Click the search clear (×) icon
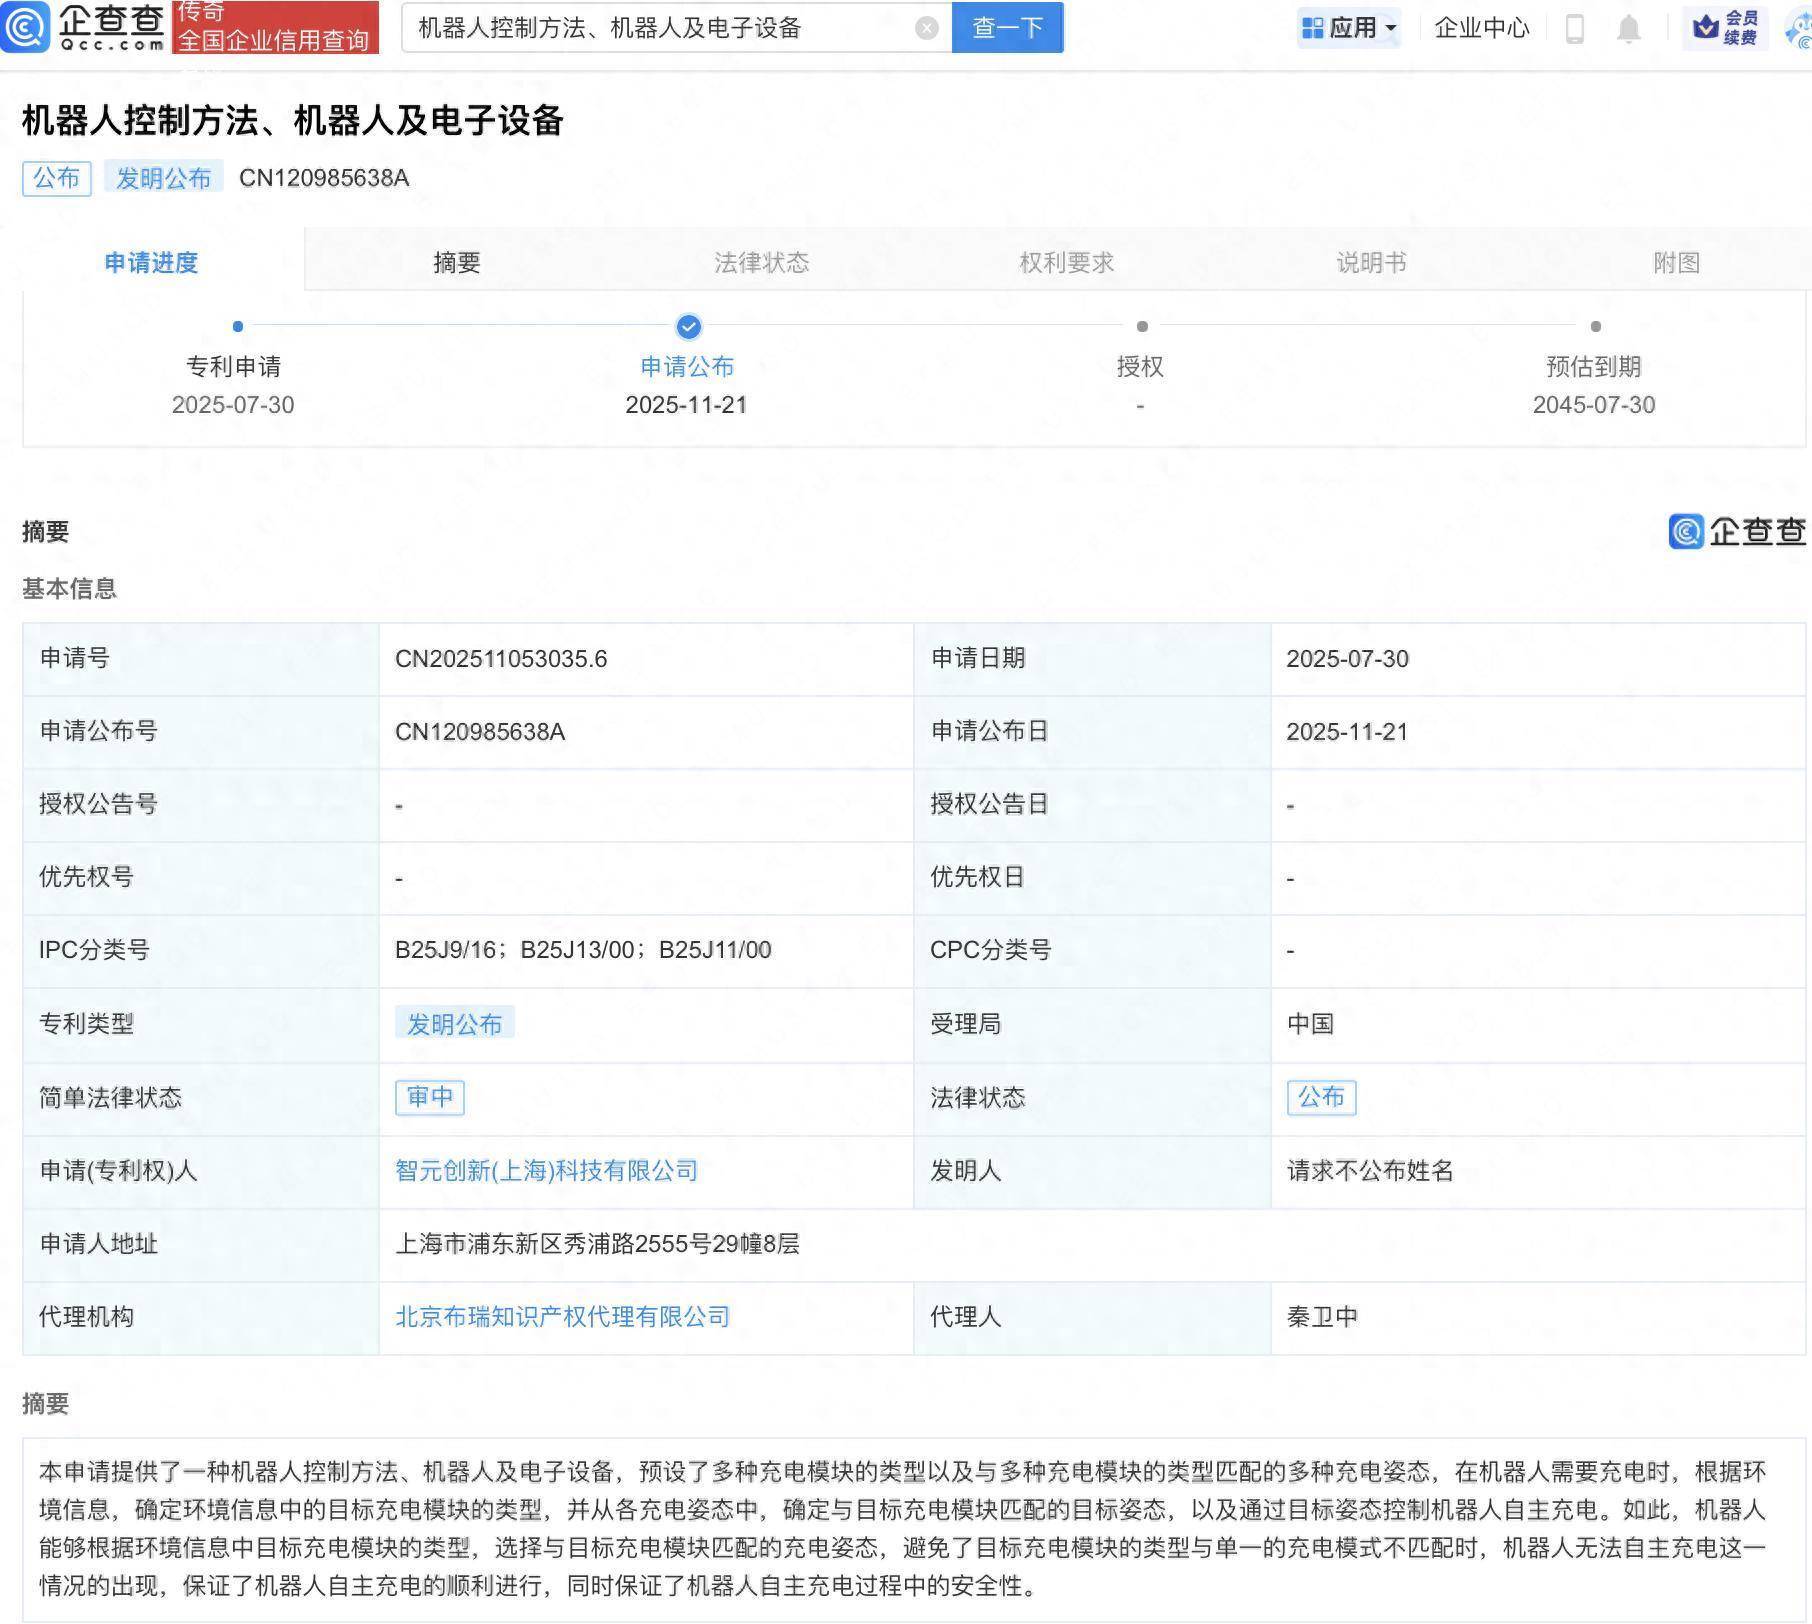1812x1624 pixels. (x=925, y=28)
